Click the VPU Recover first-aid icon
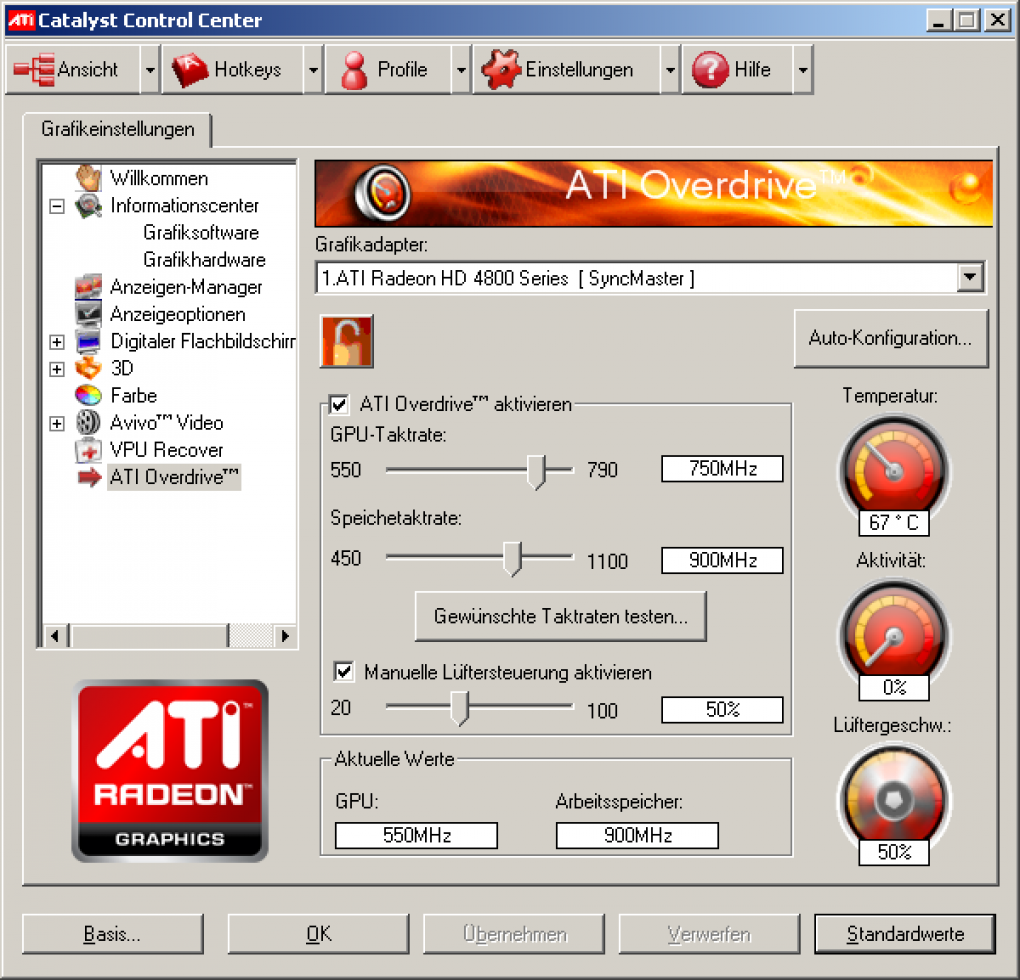The height and width of the screenshot is (980, 1020). coord(88,450)
